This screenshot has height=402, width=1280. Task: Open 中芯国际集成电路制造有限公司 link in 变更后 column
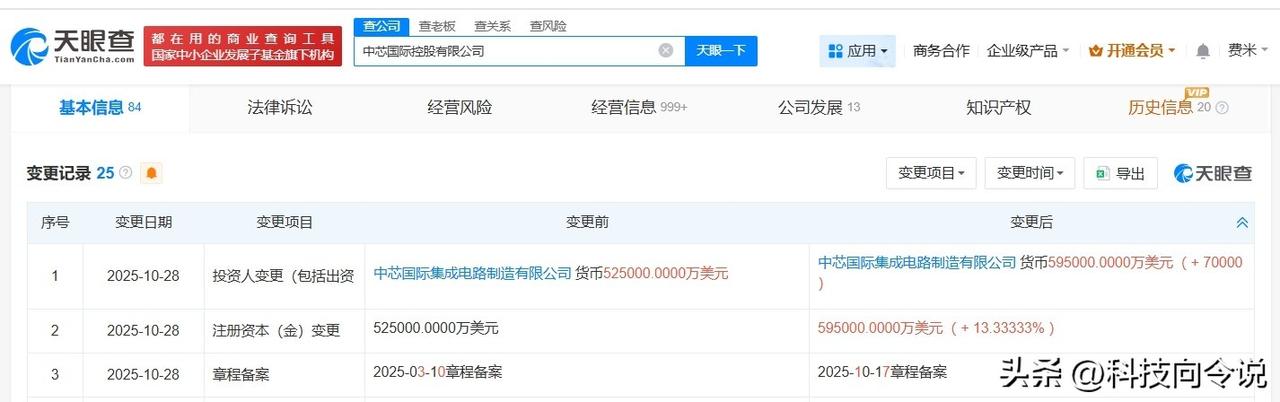[917, 262]
